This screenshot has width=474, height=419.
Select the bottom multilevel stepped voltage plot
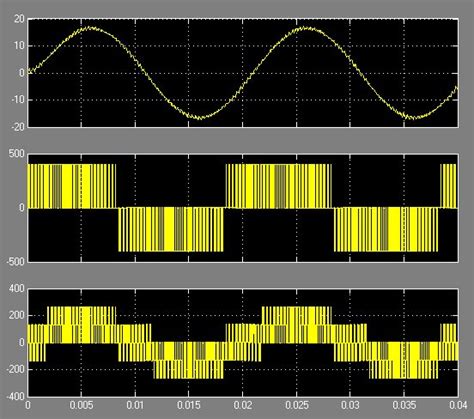(x=243, y=343)
